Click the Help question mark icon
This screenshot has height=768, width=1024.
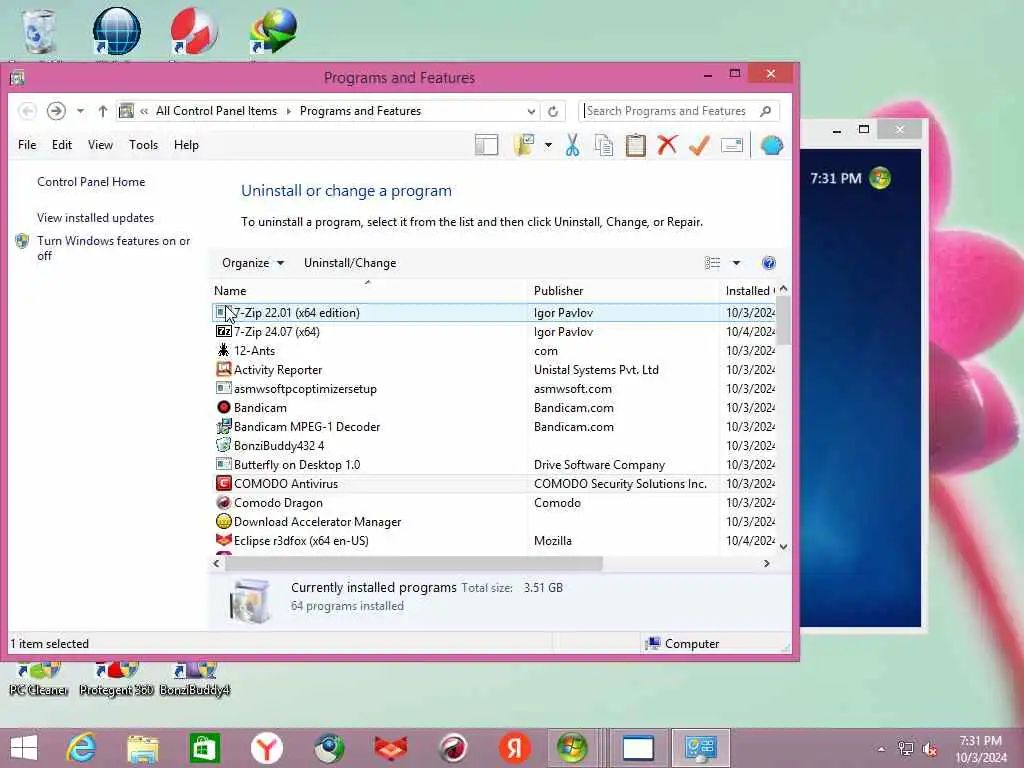click(769, 263)
